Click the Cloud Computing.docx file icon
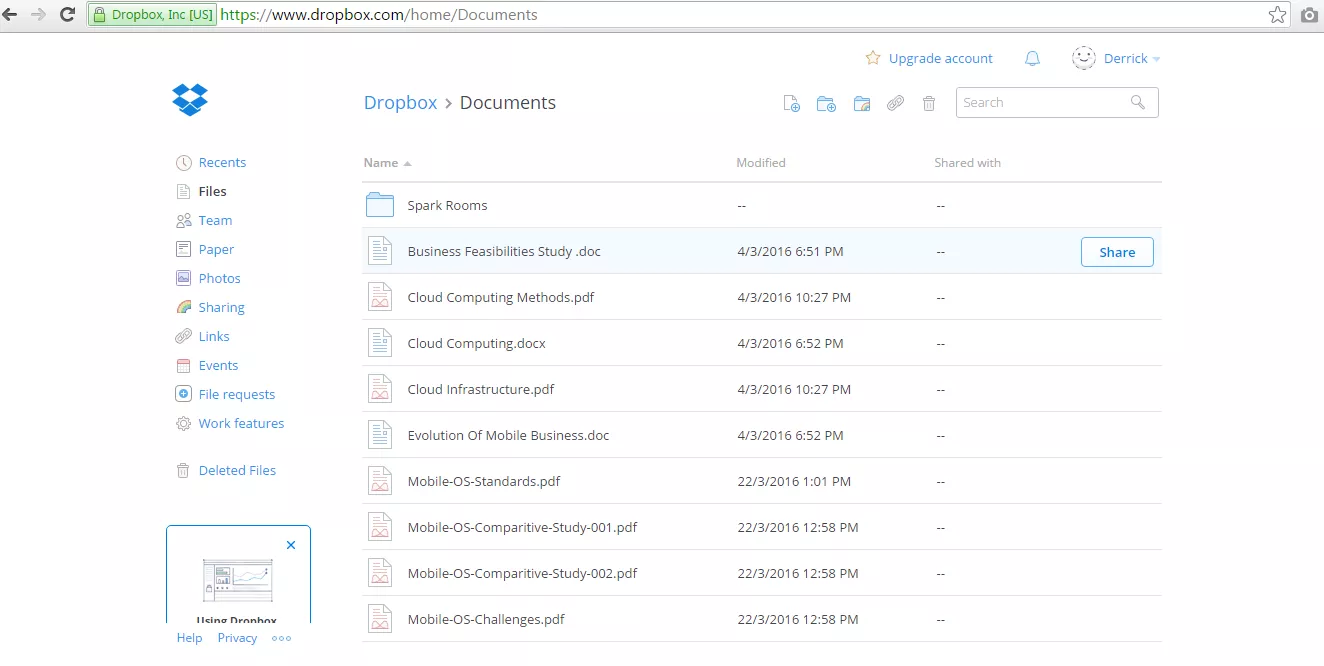Viewport: 1324px width, 666px height. [x=380, y=343]
